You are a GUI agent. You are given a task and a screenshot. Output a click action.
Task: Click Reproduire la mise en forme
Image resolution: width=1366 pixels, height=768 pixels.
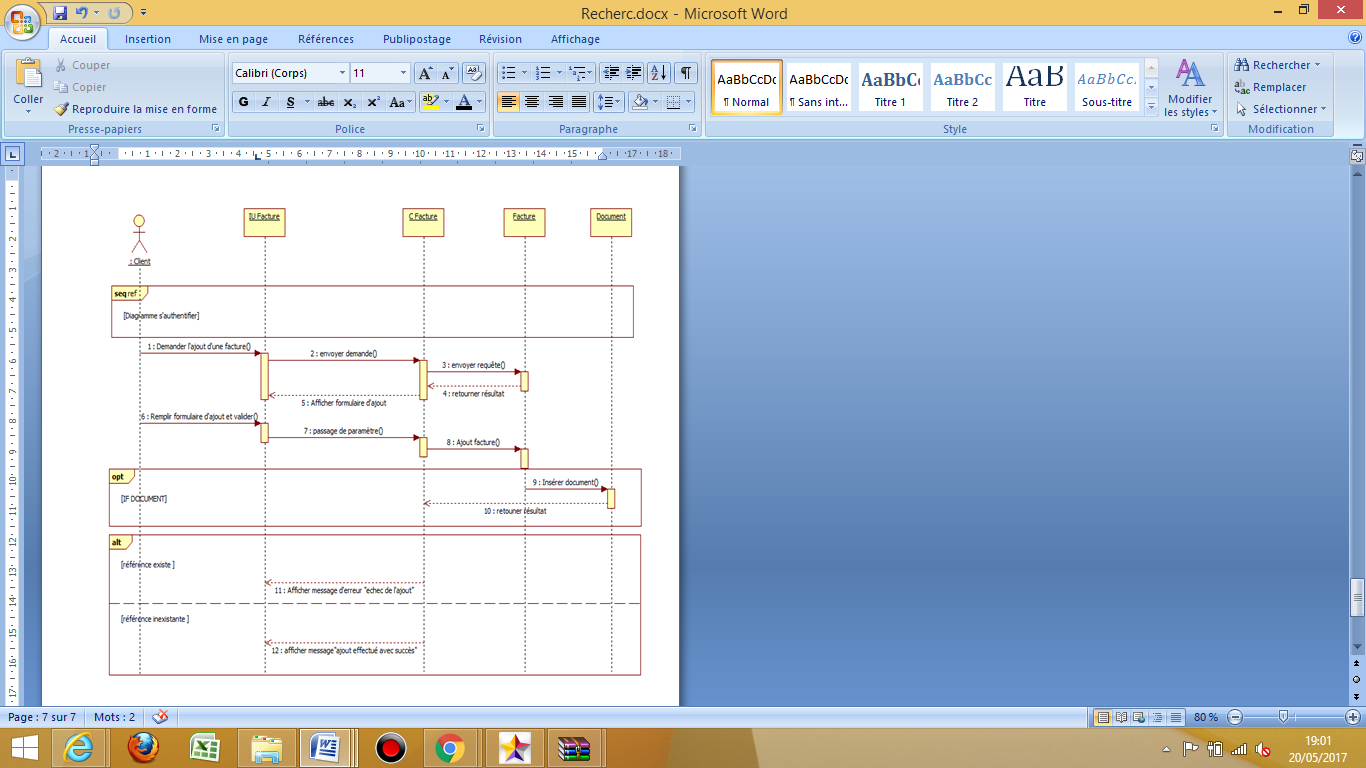click(x=135, y=109)
